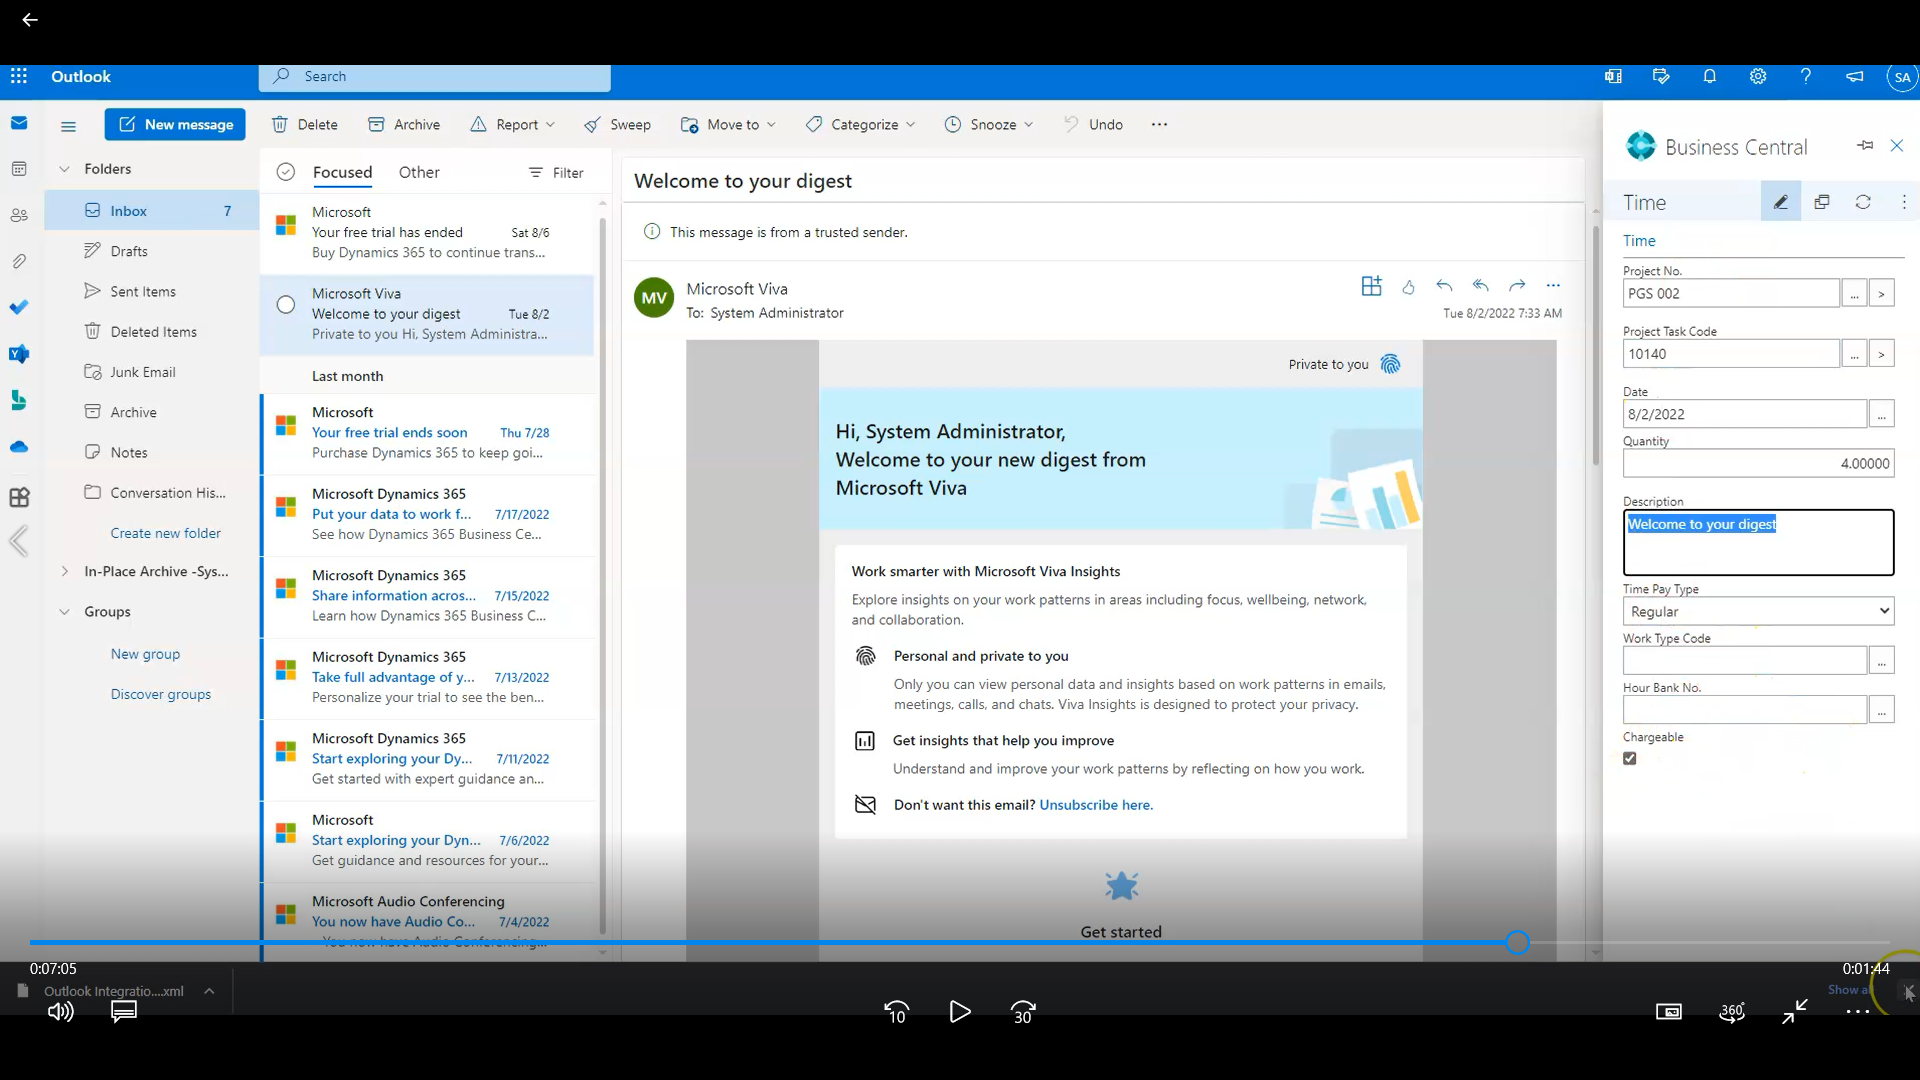Click the New message button
This screenshot has width=1920, height=1080.
click(175, 125)
